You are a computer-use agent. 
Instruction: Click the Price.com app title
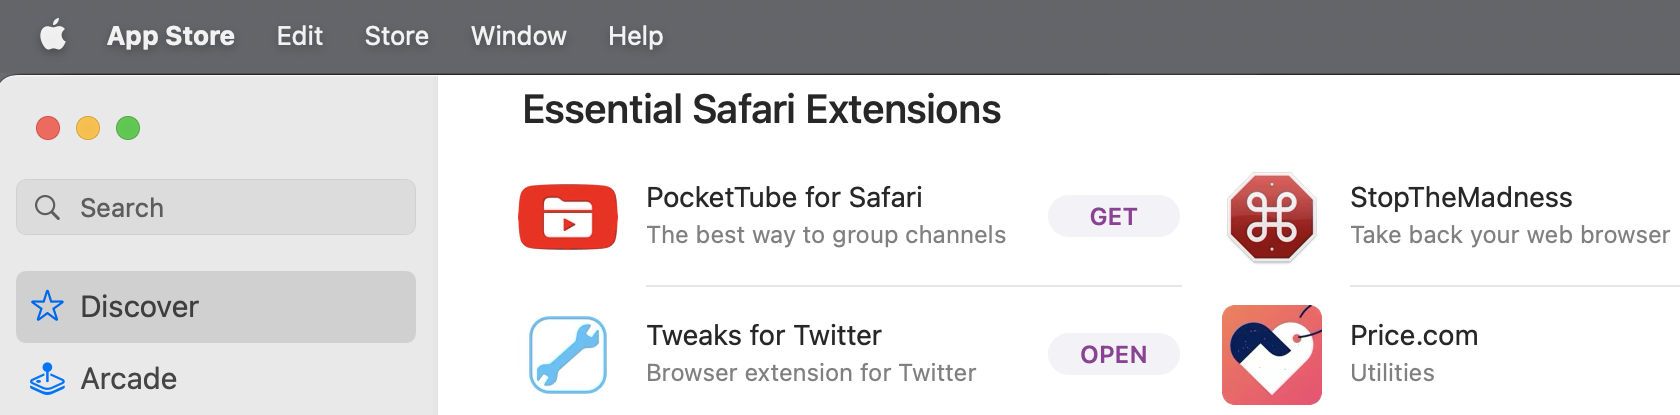click(1414, 335)
